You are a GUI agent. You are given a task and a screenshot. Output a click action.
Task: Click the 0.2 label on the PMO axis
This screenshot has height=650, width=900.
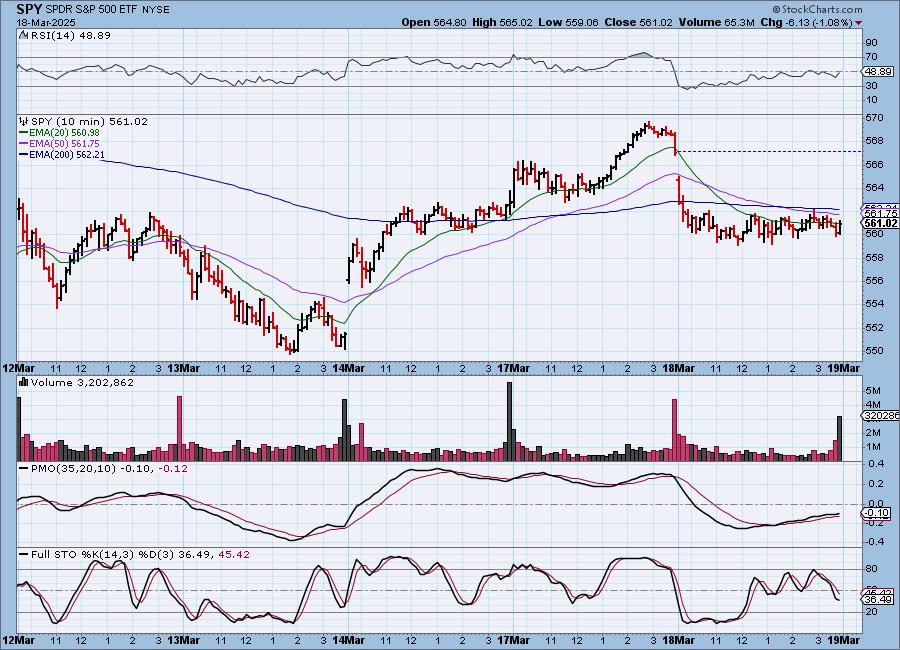tap(875, 483)
